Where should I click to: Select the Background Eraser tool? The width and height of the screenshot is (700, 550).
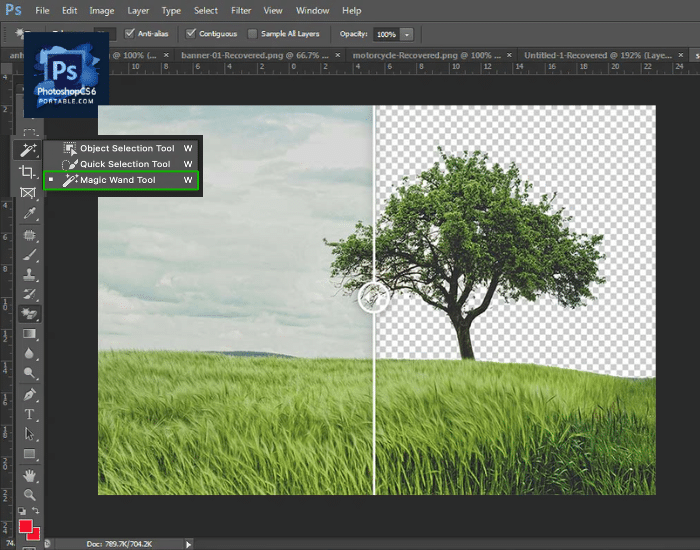[x=29, y=314]
